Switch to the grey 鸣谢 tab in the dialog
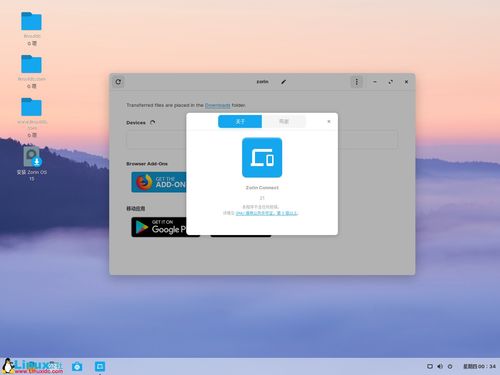Image resolution: width=500 pixels, height=375 pixels. pos(284,121)
